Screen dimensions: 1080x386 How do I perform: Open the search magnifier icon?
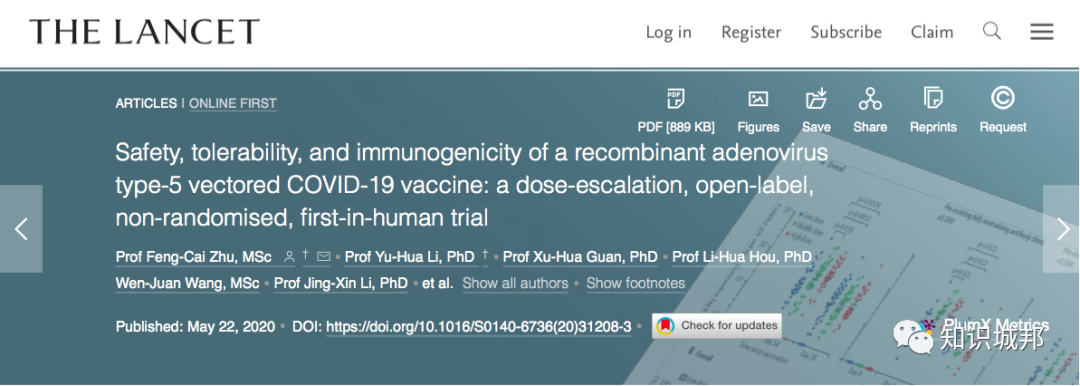click(992, 31)
